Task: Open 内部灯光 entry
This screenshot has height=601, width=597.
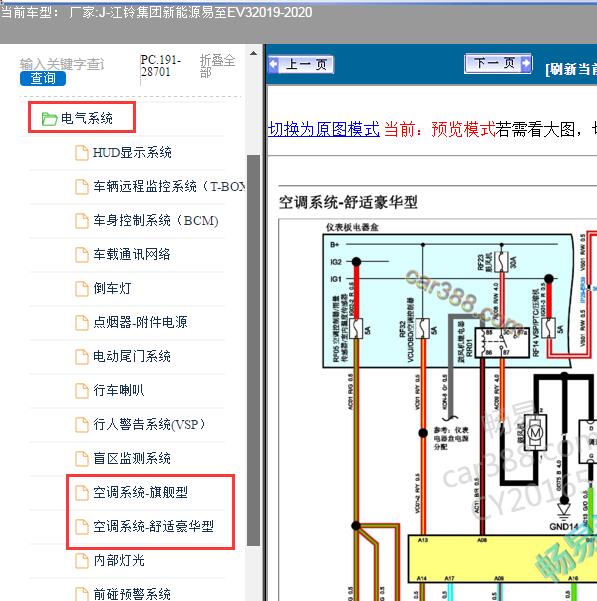Action: tap(119, 560)
